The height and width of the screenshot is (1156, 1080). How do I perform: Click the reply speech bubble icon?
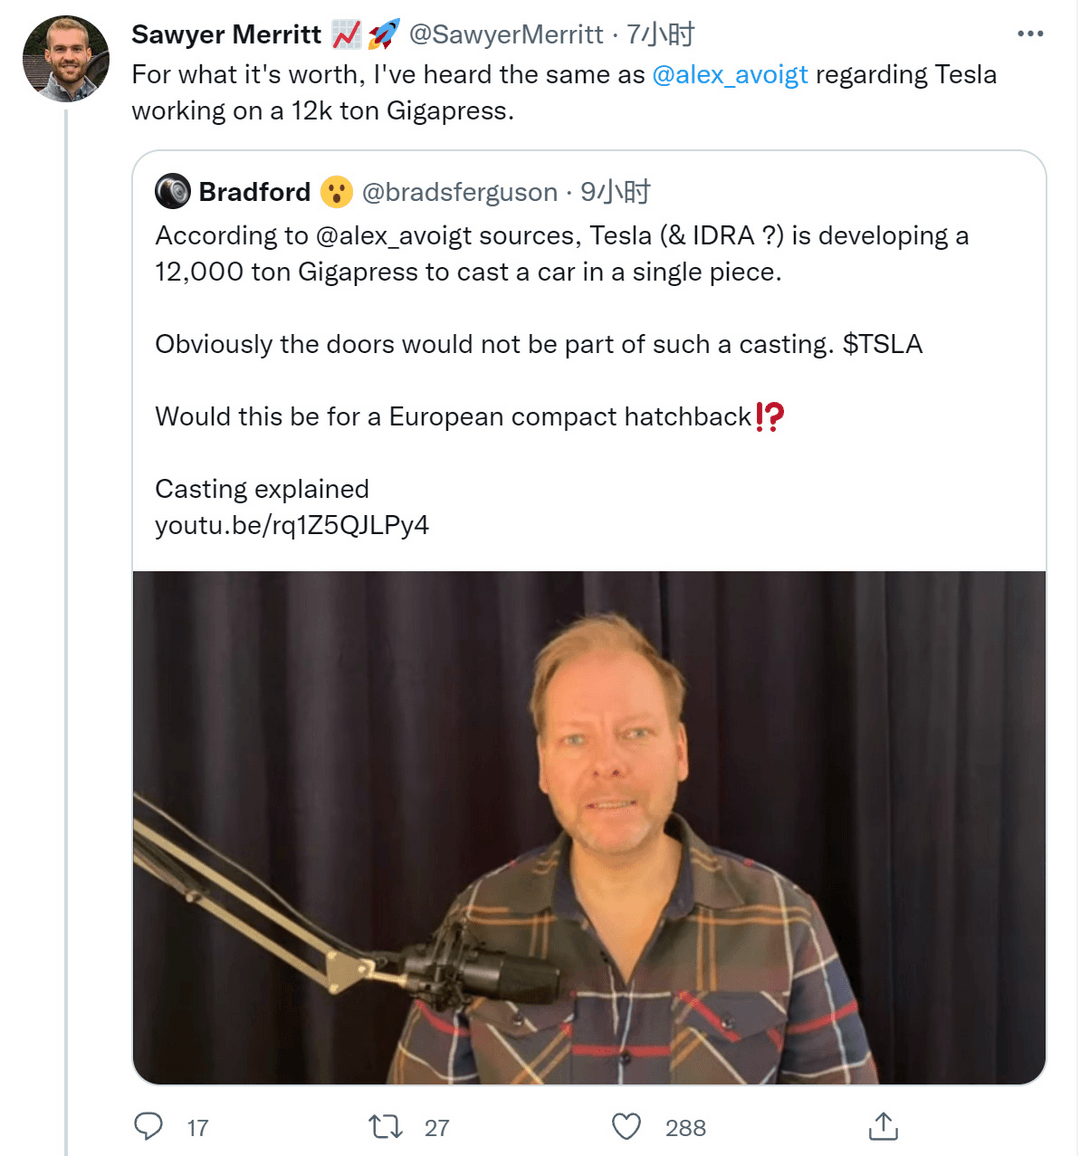[x=148, y=1126]
